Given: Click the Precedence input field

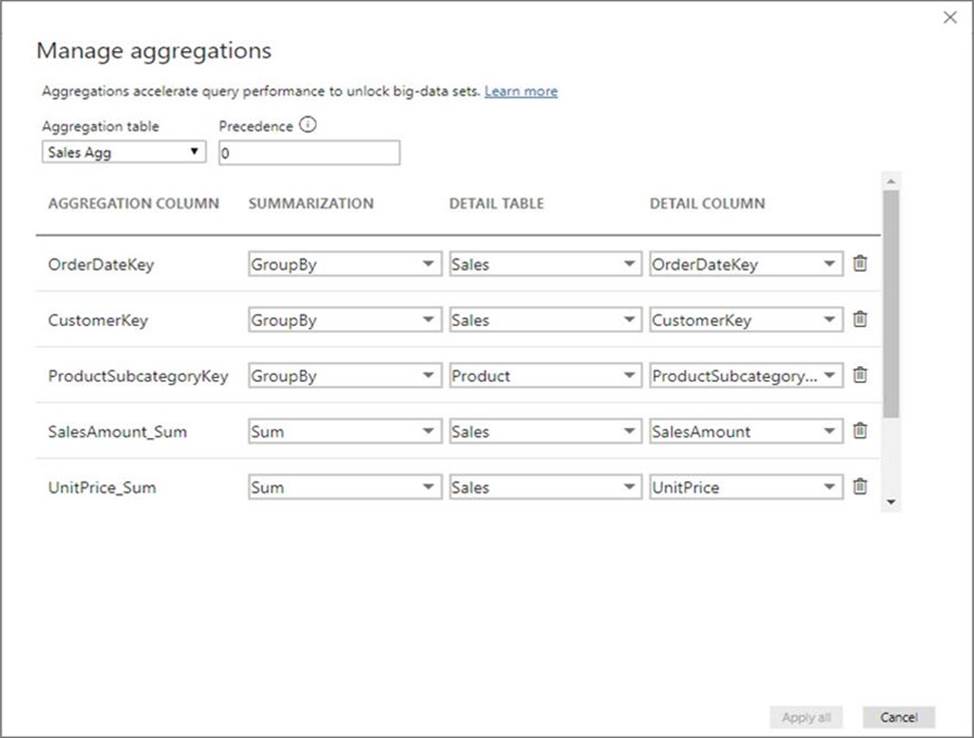Looking at the screenshot, I should [x=308, y=153].
